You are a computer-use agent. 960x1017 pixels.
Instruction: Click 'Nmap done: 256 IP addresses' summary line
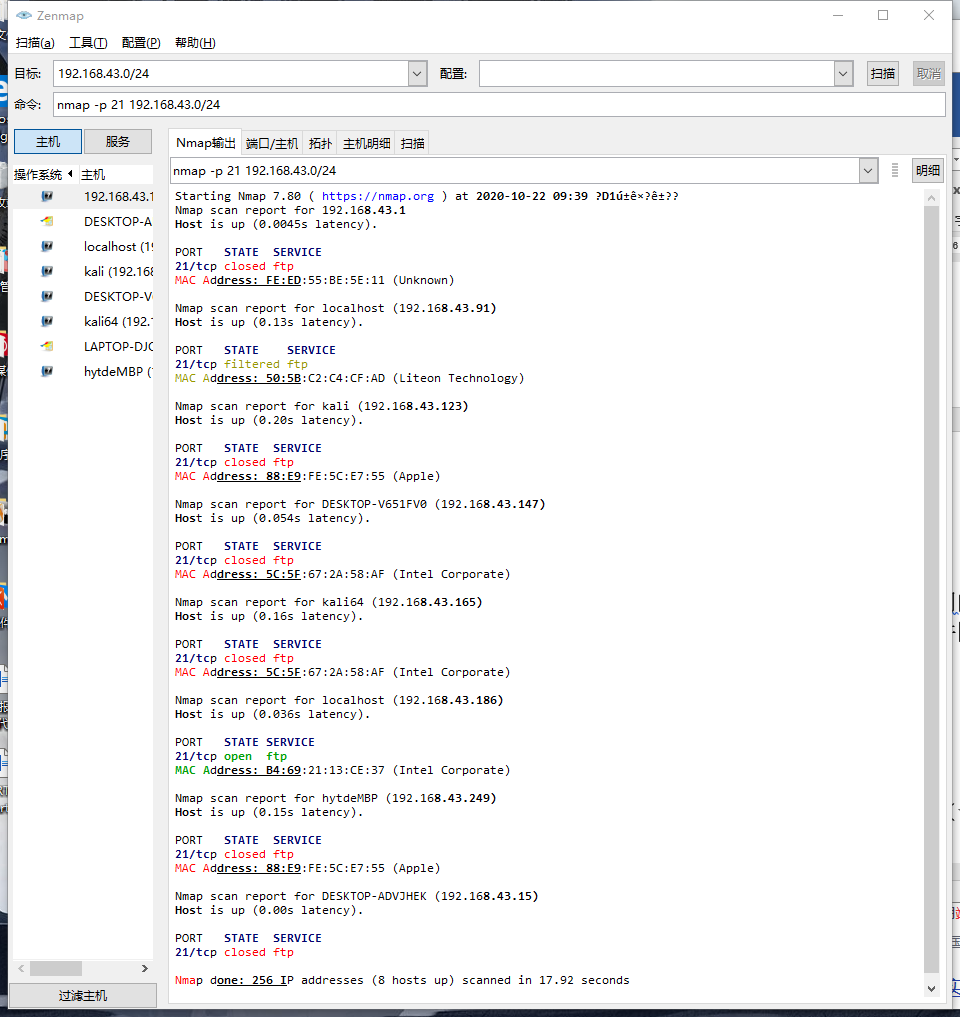click(402, 980)
